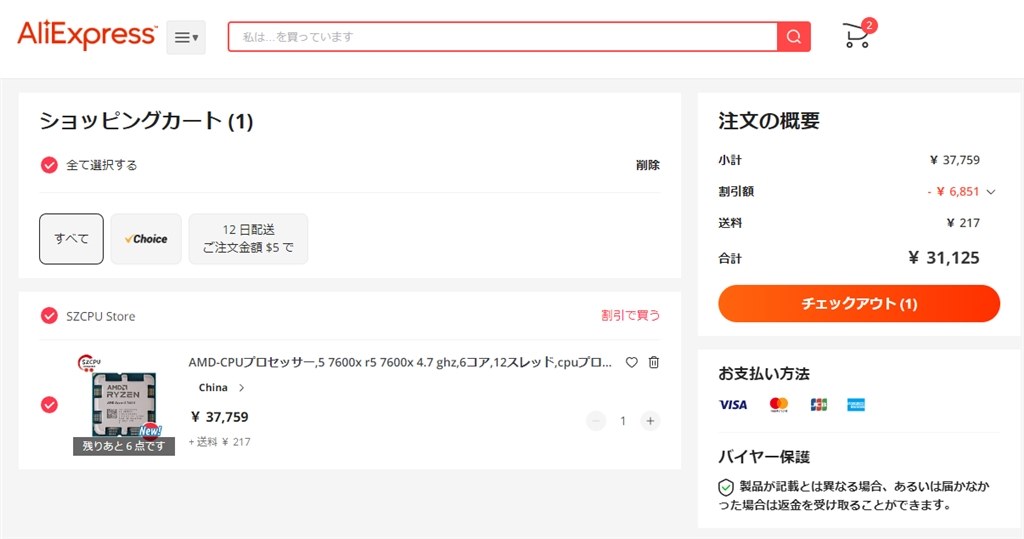1024x539 pixels.
Task: Open the category hamburger menu dropdown
Action: coord(186,37)
